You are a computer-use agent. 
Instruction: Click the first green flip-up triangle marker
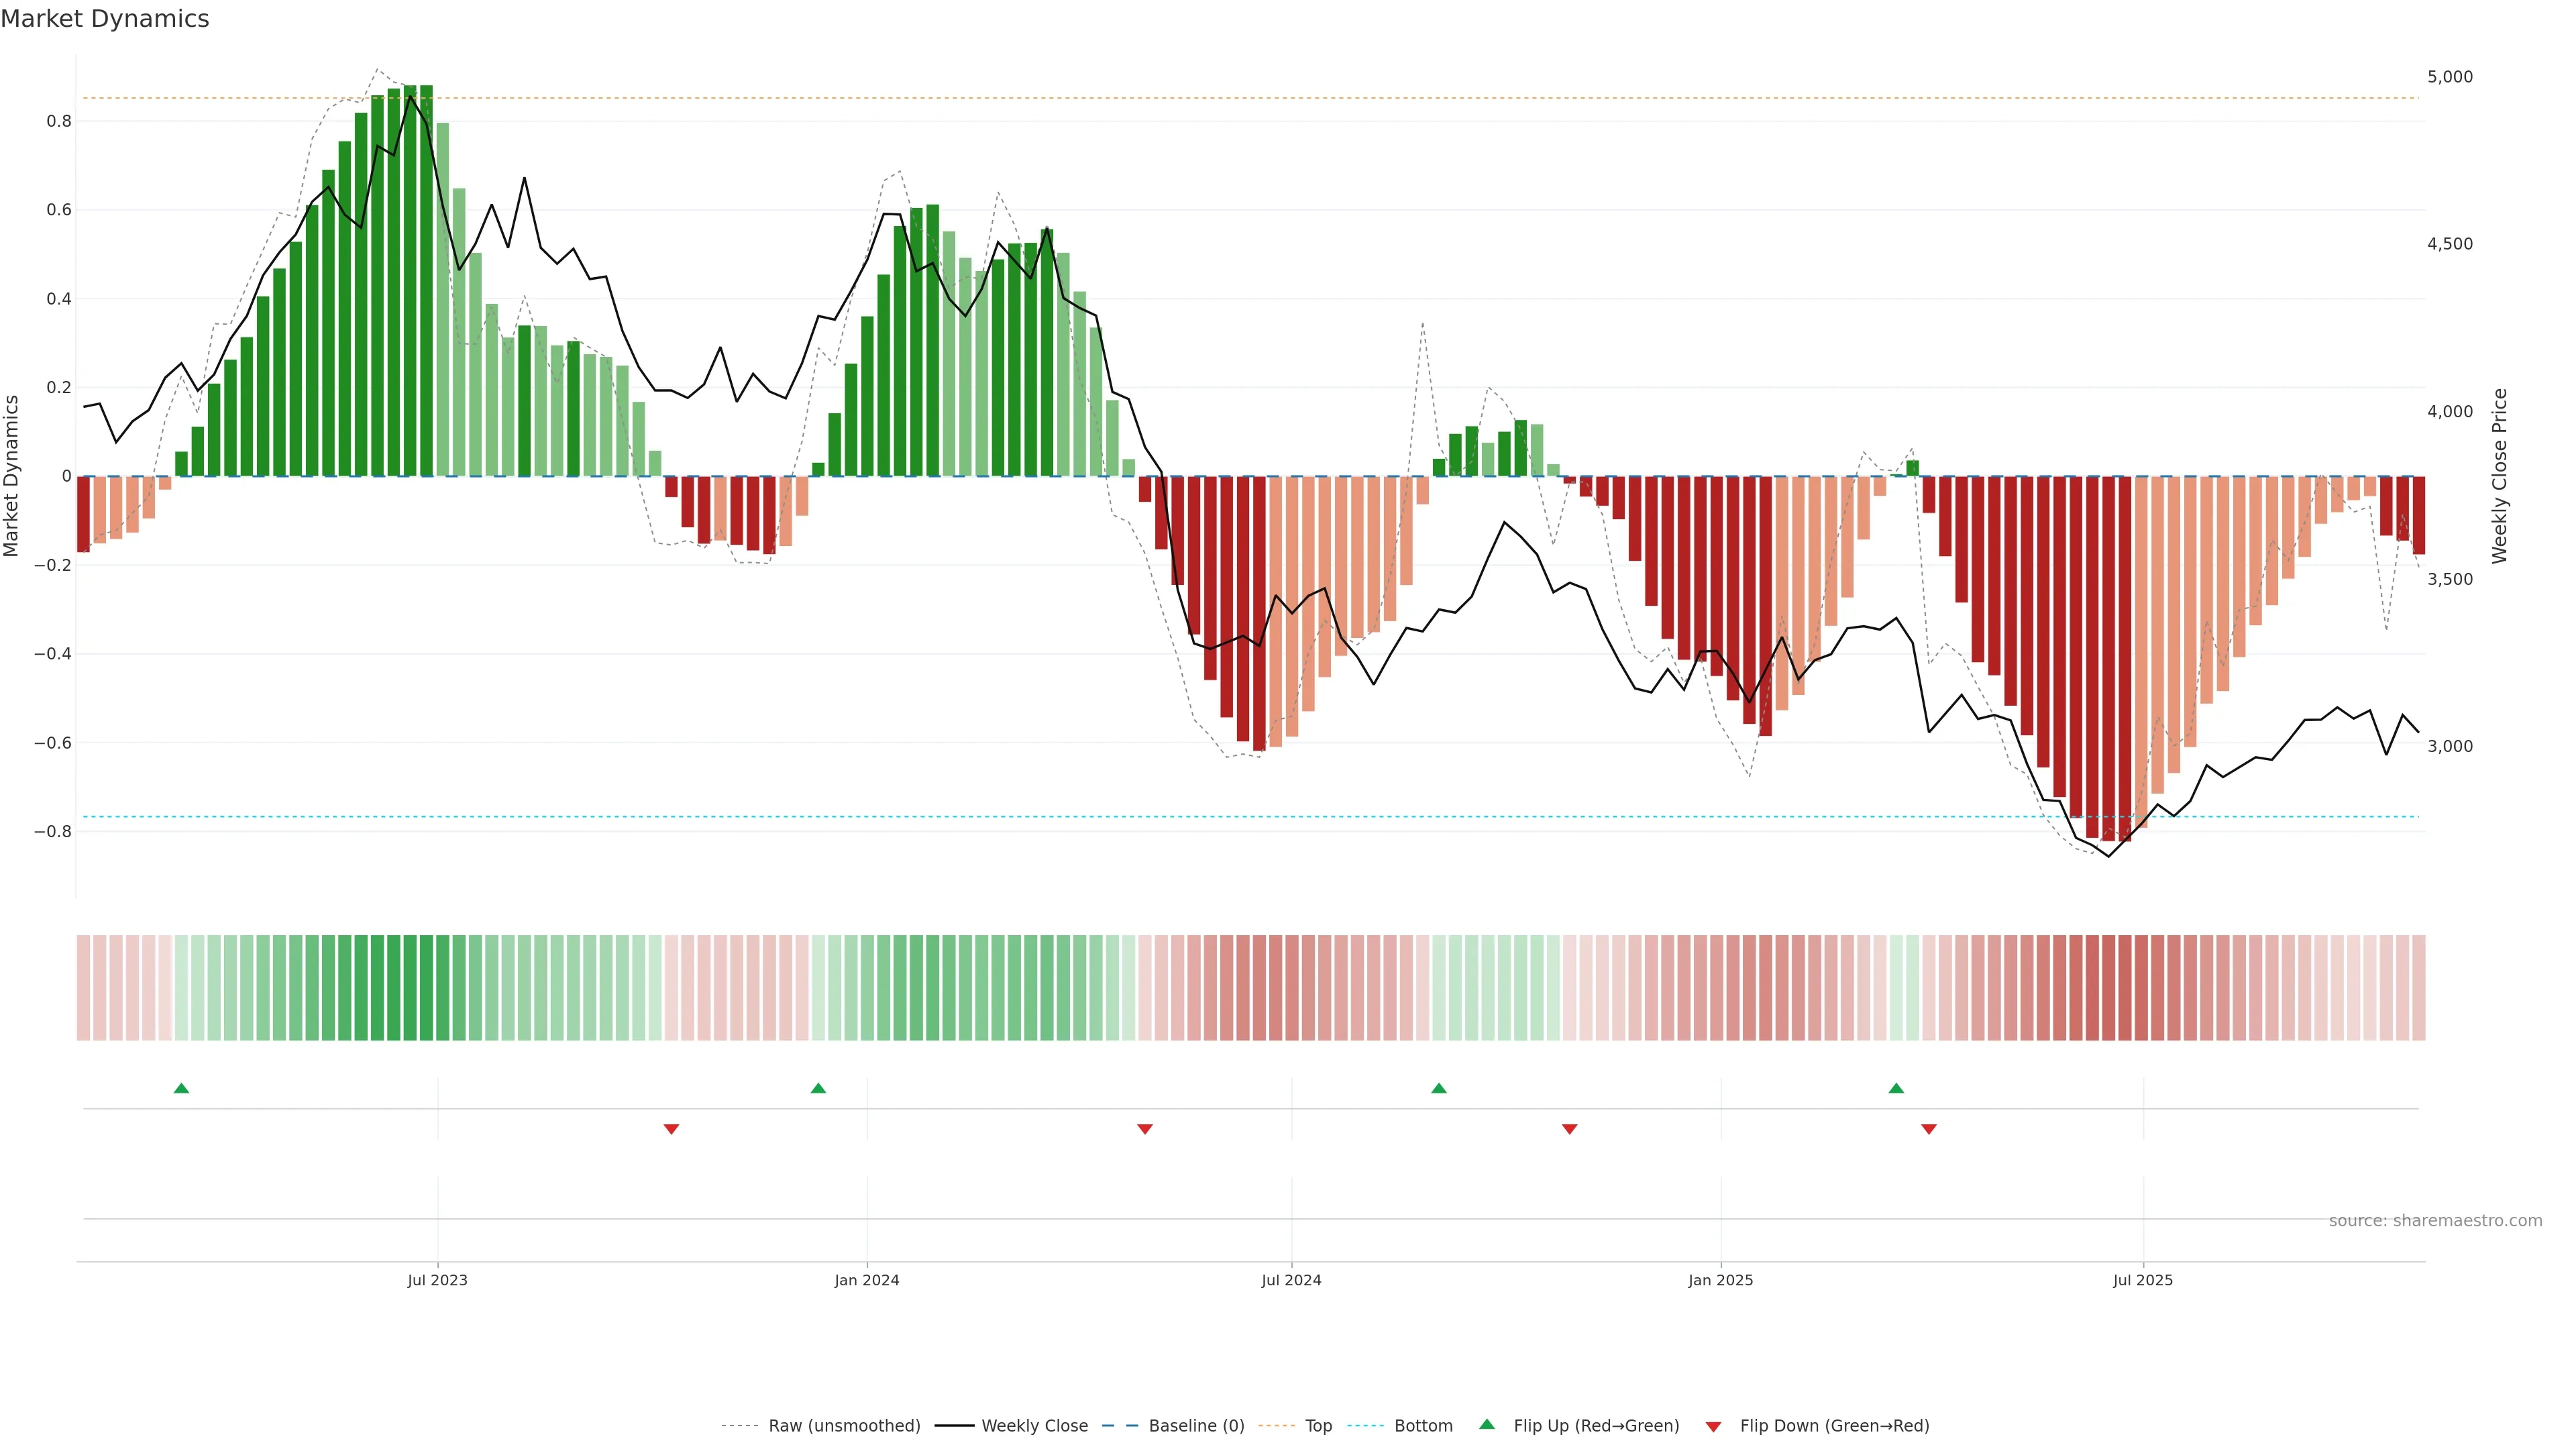[181, 1088]
